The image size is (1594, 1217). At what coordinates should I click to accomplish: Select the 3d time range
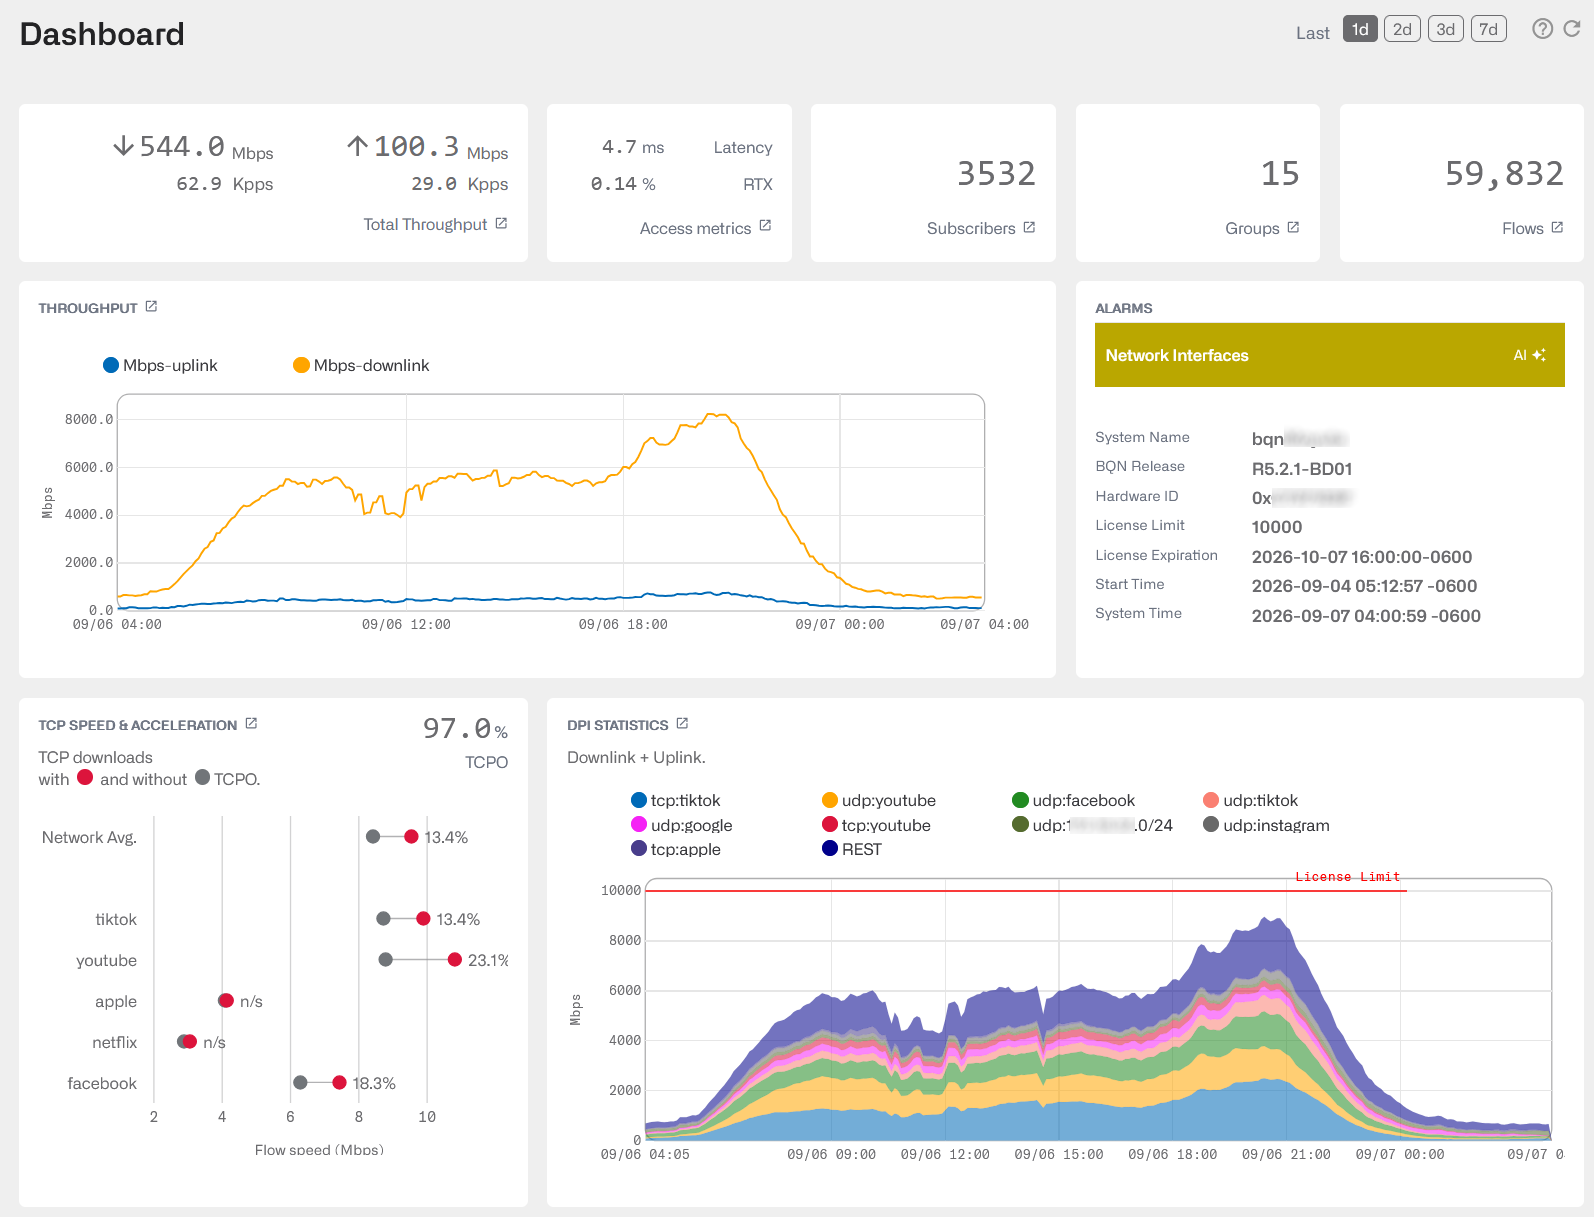click(x=1446, y=29)
